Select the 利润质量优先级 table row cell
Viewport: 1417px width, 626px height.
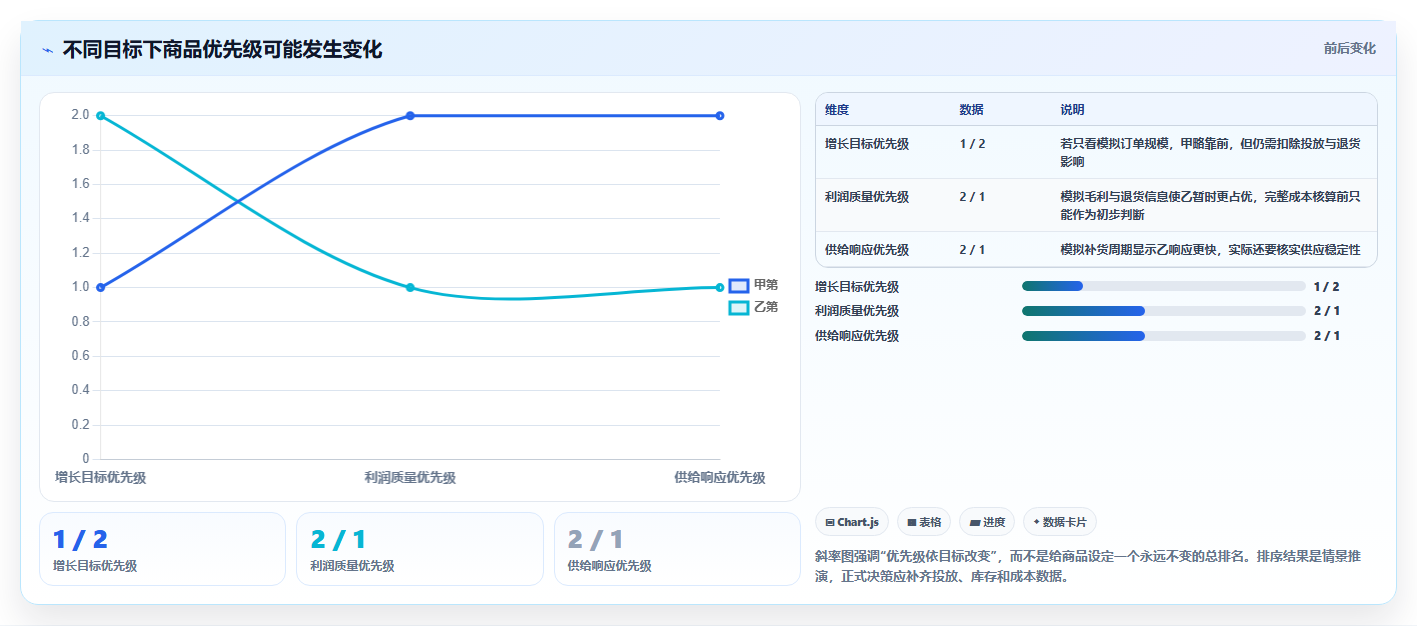coord(867,197)
